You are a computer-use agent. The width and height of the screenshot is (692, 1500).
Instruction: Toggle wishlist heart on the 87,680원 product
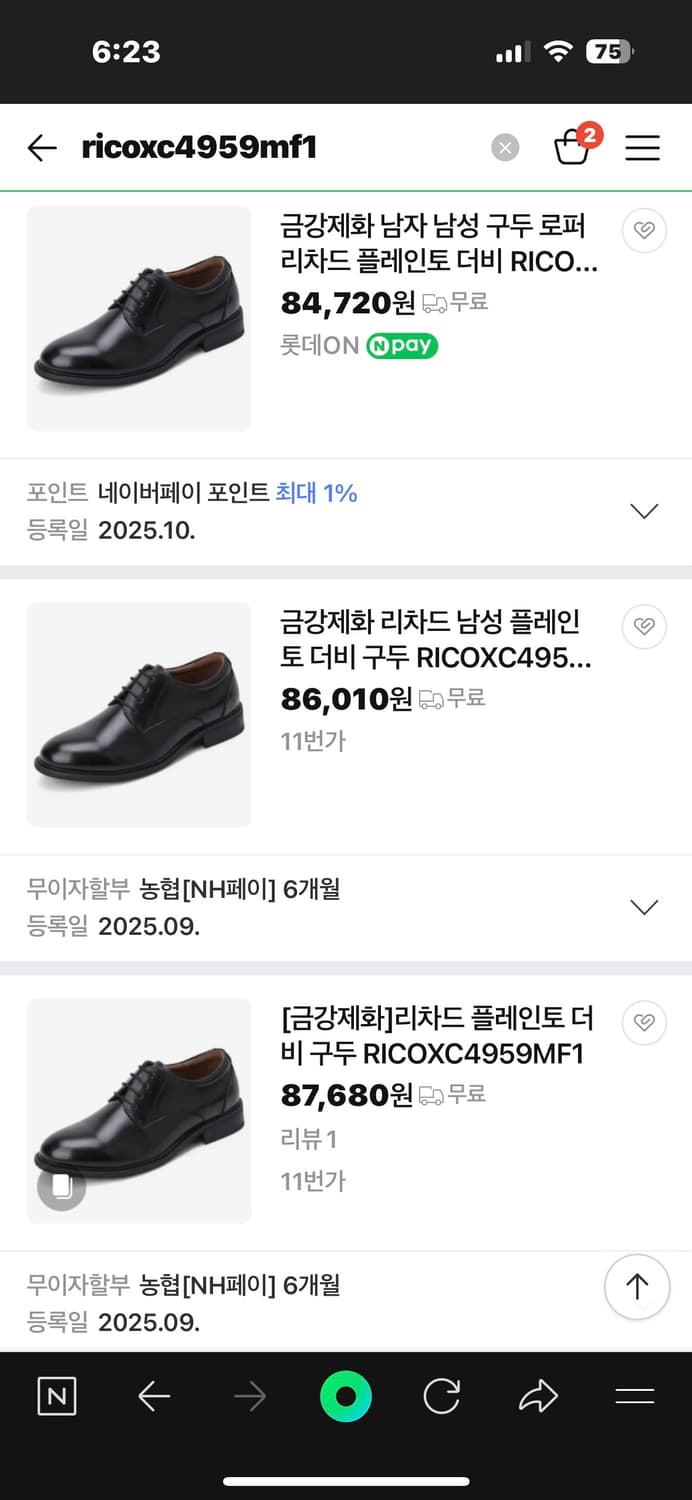643,1022
